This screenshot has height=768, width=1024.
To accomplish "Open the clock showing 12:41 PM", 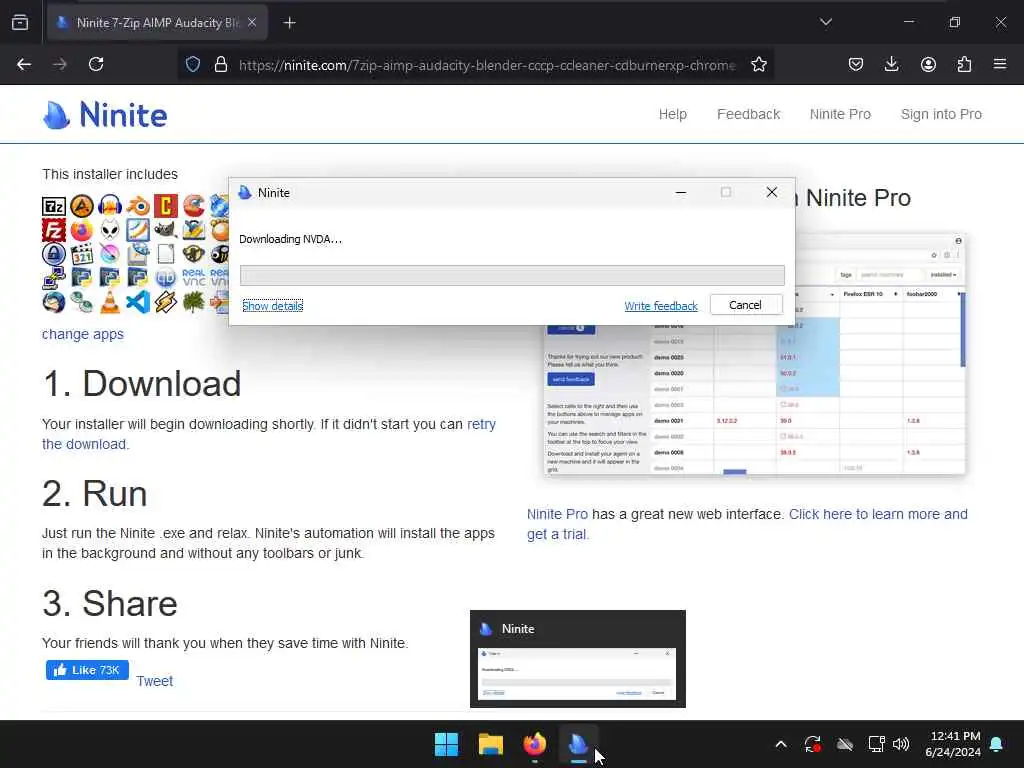I will click(x=953, y=744).
